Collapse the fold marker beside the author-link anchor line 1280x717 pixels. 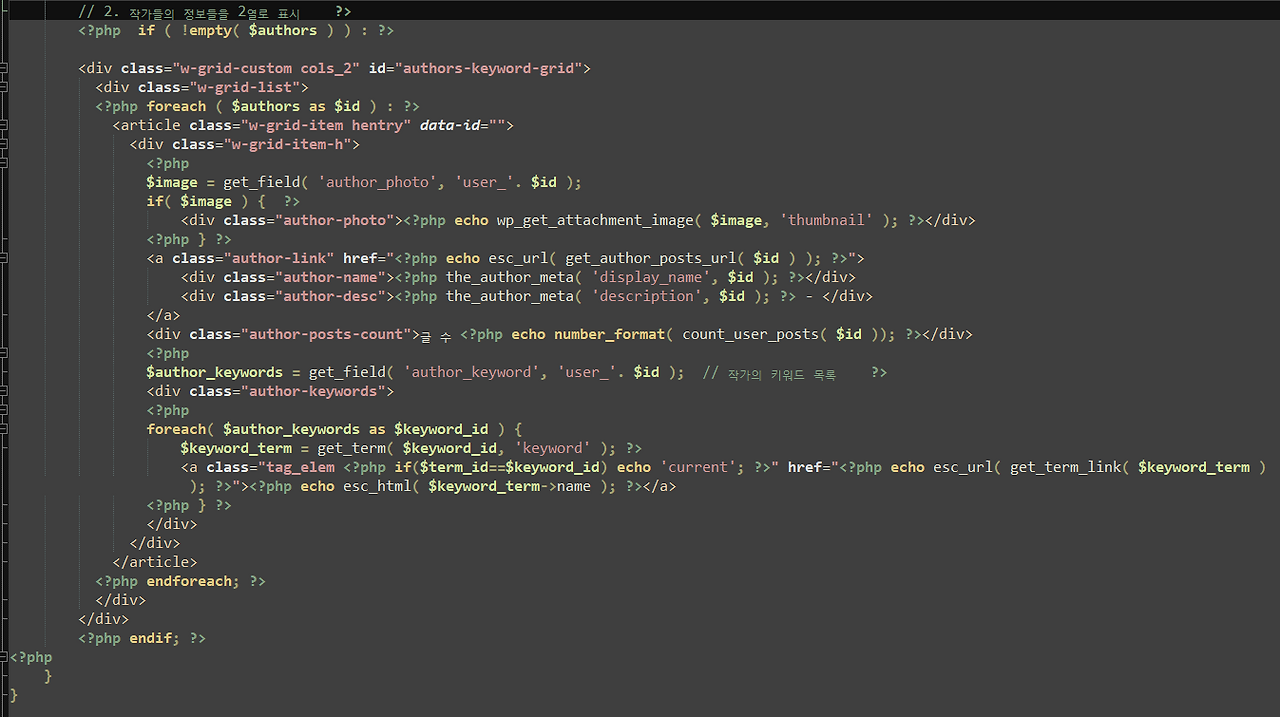(x=4, y=258)
